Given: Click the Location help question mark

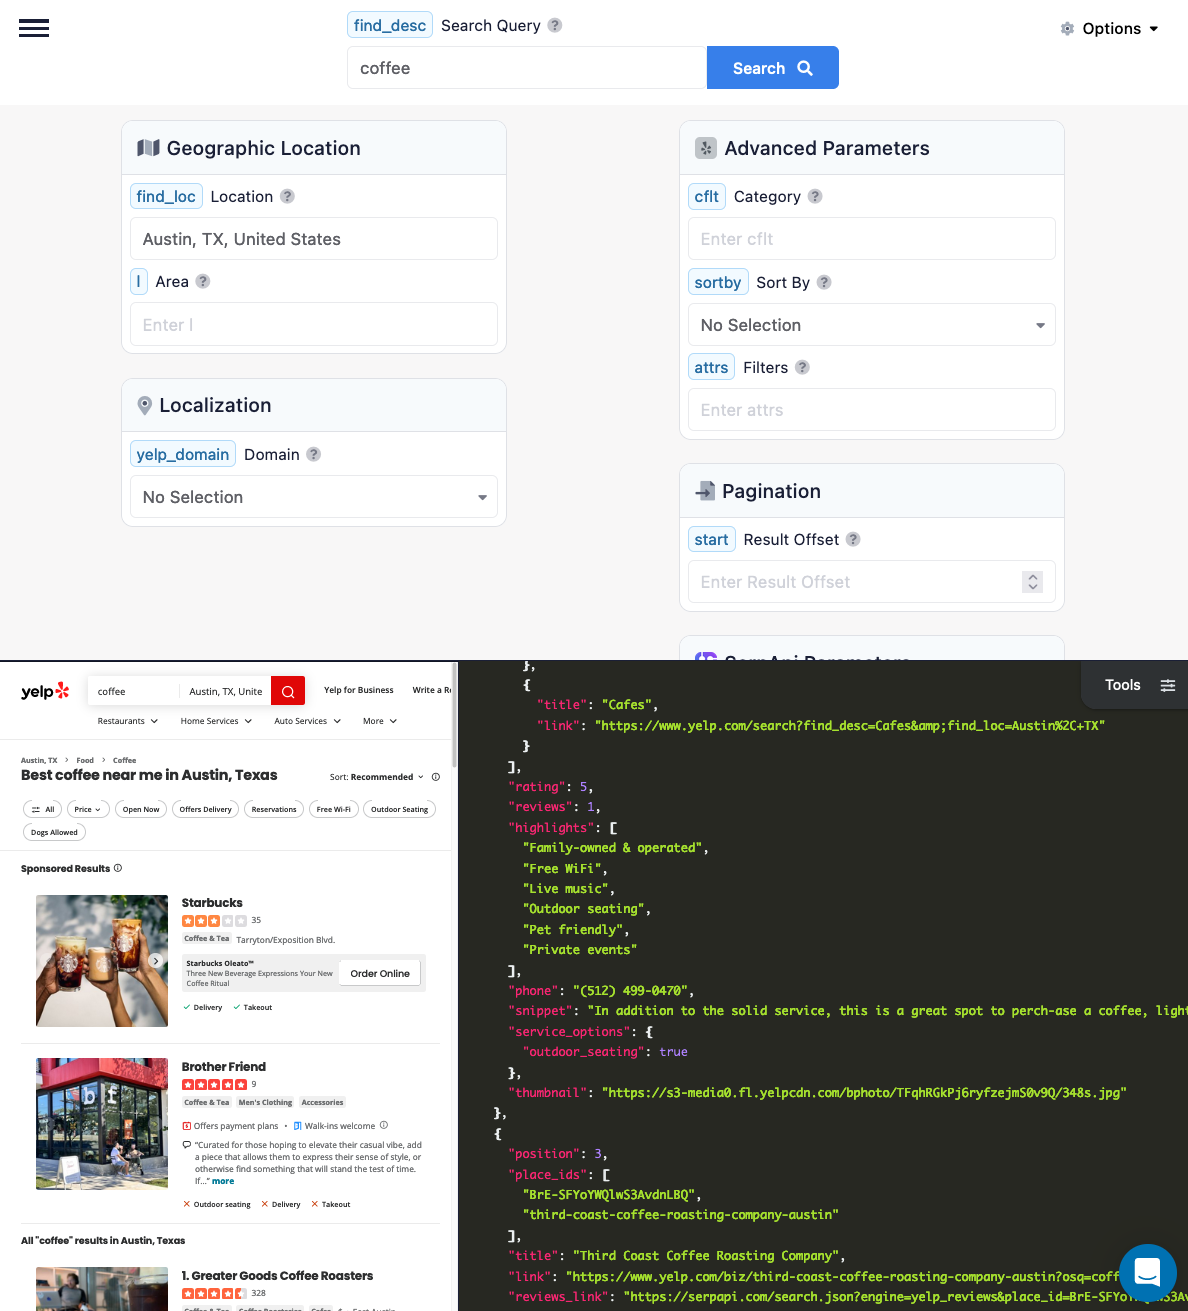Looking at the screenshot, I should (x=287, y=196).
